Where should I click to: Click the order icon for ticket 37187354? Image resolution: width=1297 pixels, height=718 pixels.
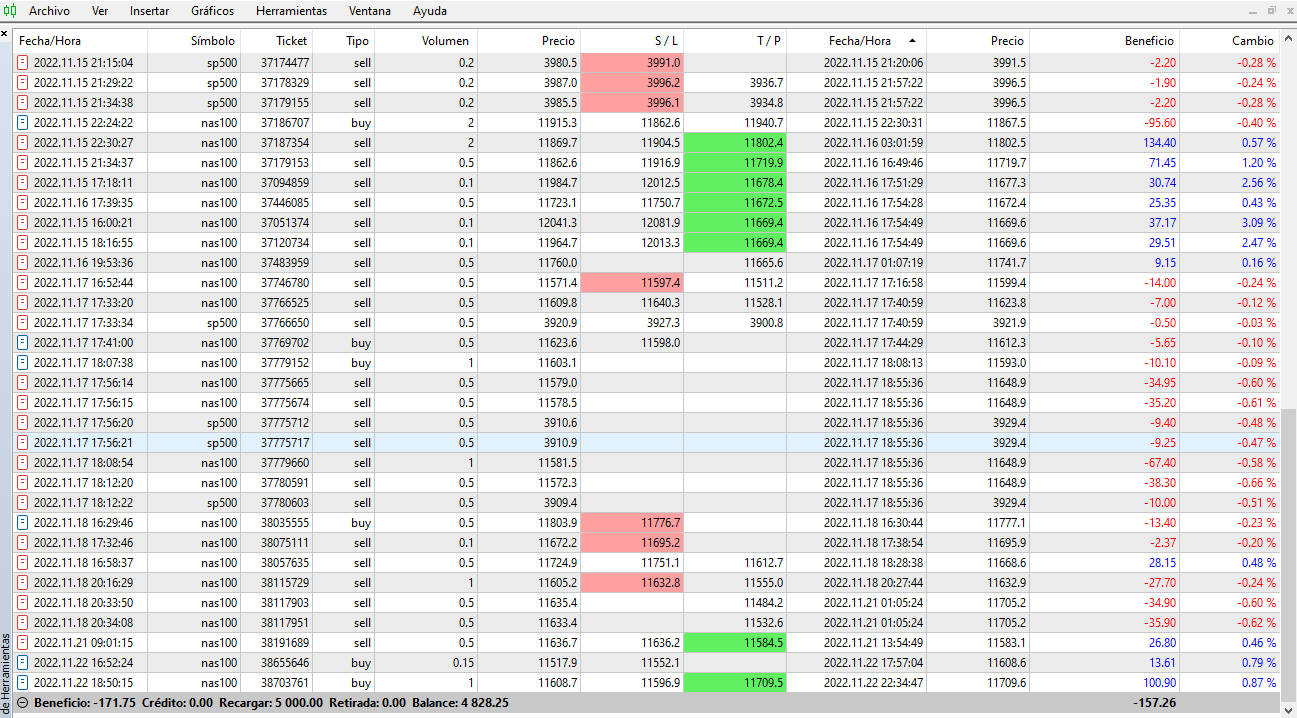click(23, 143)
